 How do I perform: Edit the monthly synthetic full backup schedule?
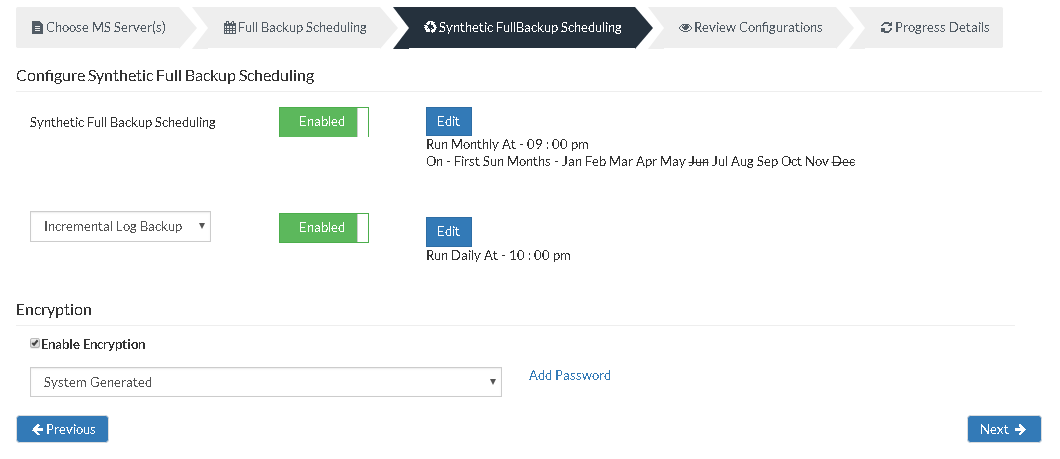449,121
